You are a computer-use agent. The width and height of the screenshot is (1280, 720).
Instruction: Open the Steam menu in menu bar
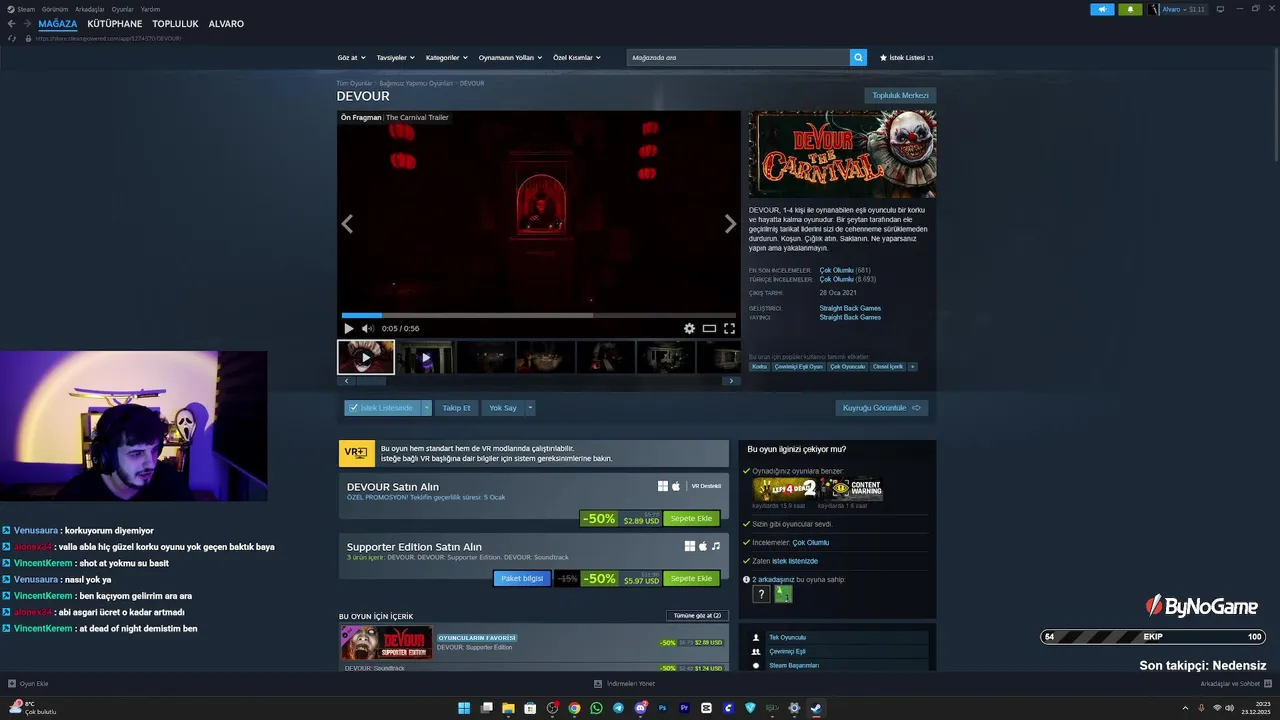click(x=22, y=9)
